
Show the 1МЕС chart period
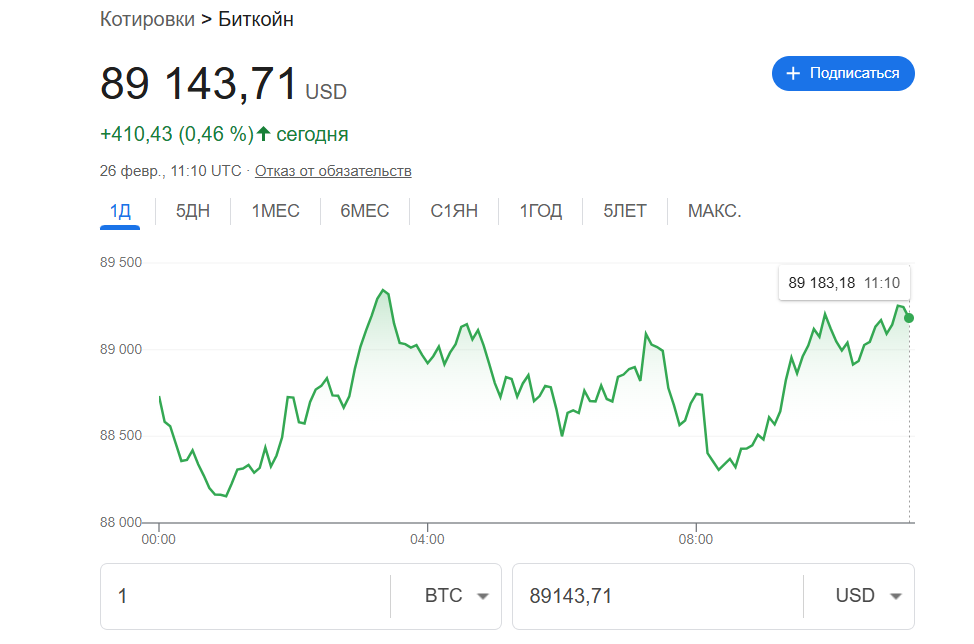tap(275, 211)
